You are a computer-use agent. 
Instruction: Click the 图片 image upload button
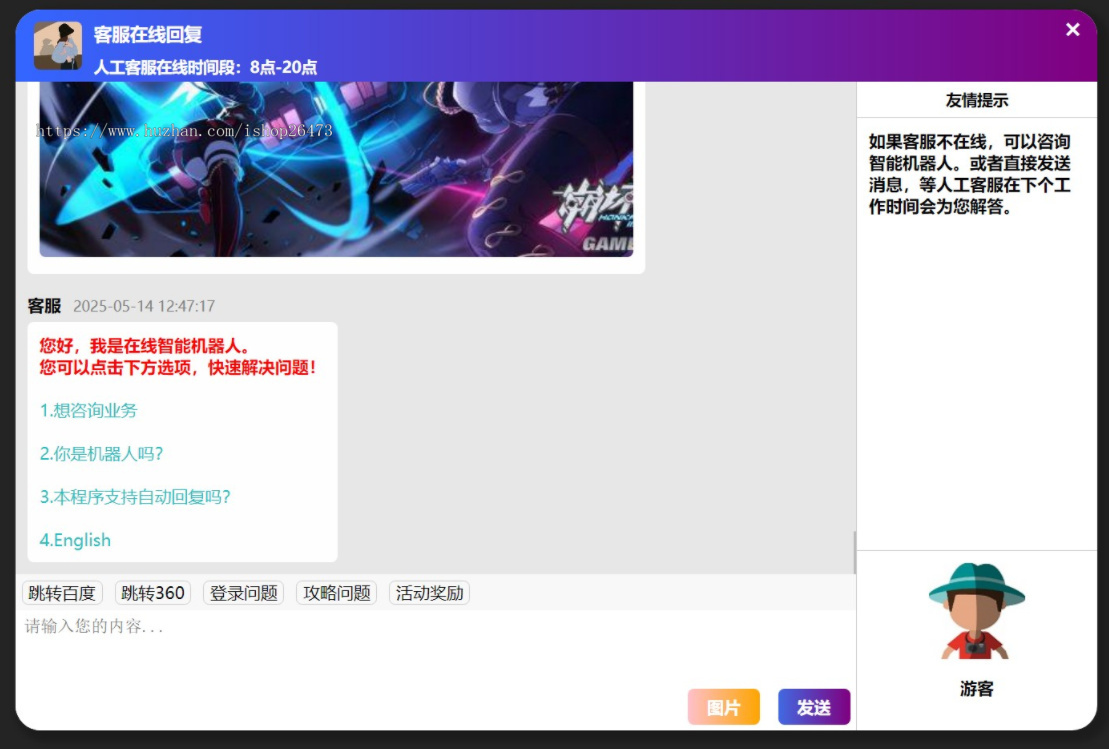click(724, 707)
